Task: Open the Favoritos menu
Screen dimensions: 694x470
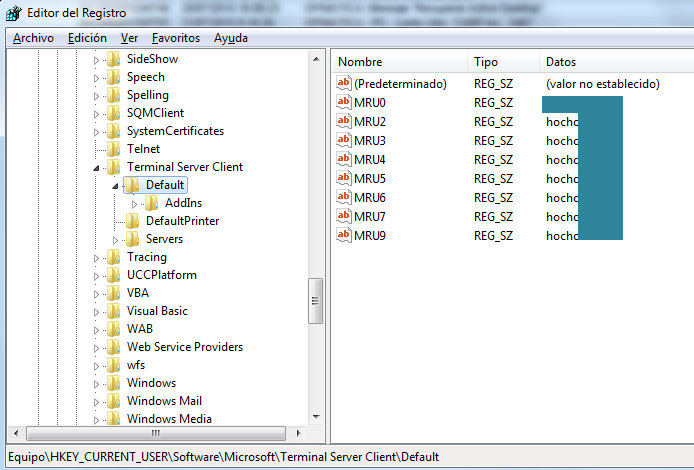Action: coord(176,39)
